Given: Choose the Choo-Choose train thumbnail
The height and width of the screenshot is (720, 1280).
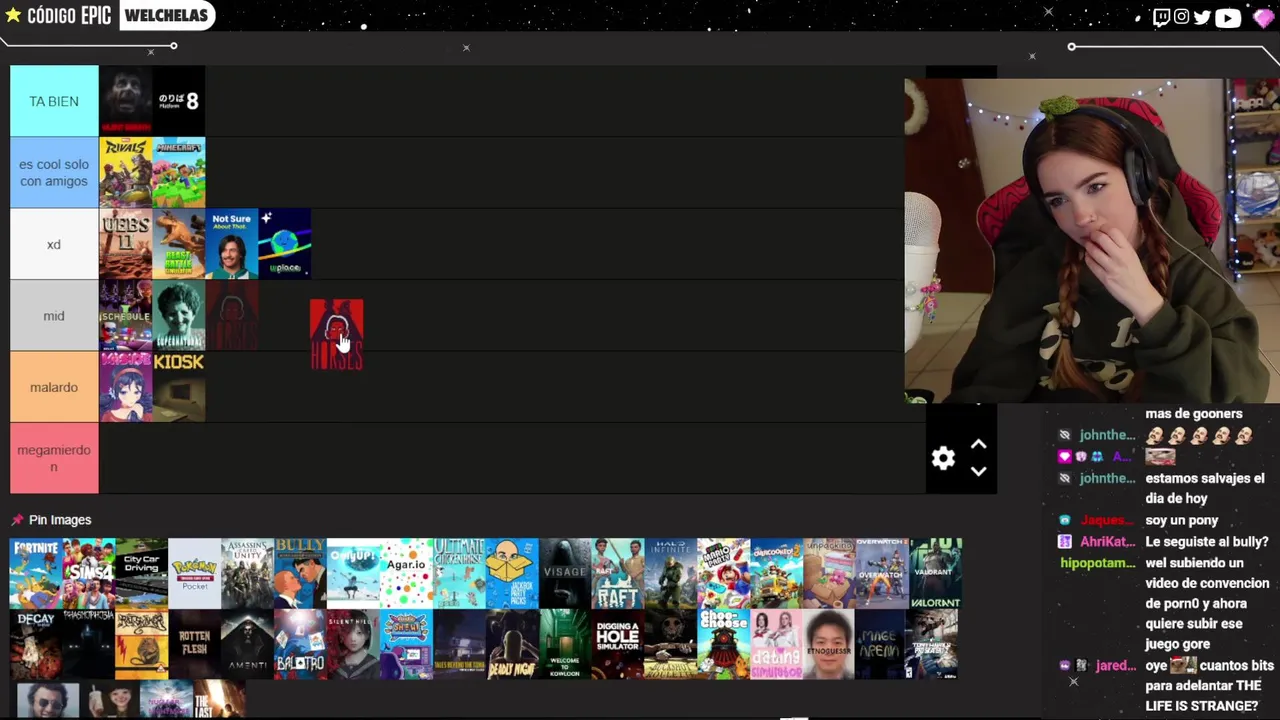Looking at the screenshot, I should click(x=724, y=644).
